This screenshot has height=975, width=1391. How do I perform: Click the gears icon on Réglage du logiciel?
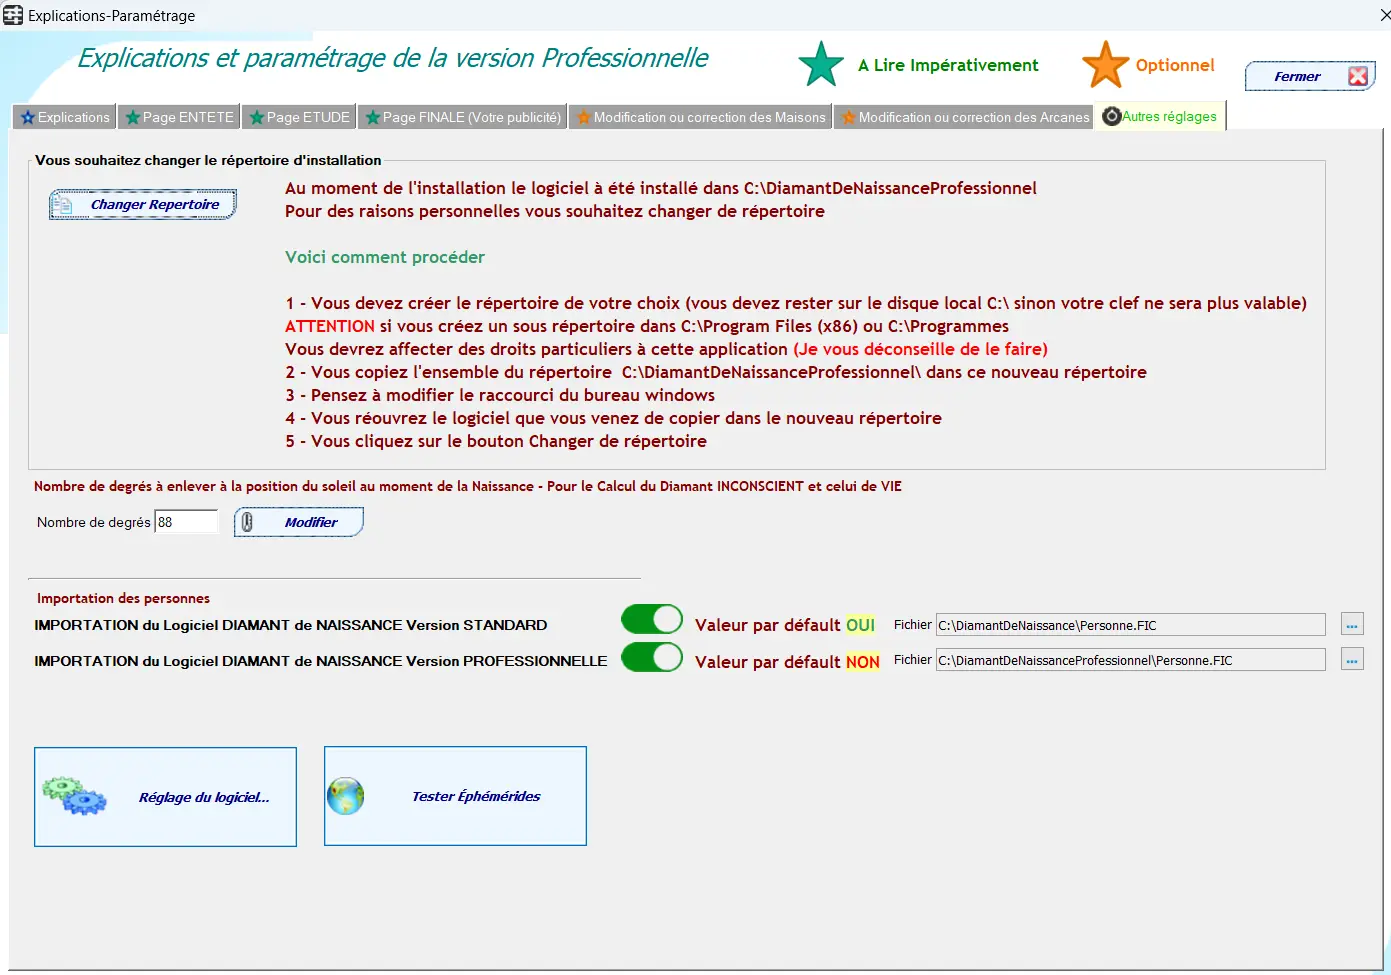(74, 796)
